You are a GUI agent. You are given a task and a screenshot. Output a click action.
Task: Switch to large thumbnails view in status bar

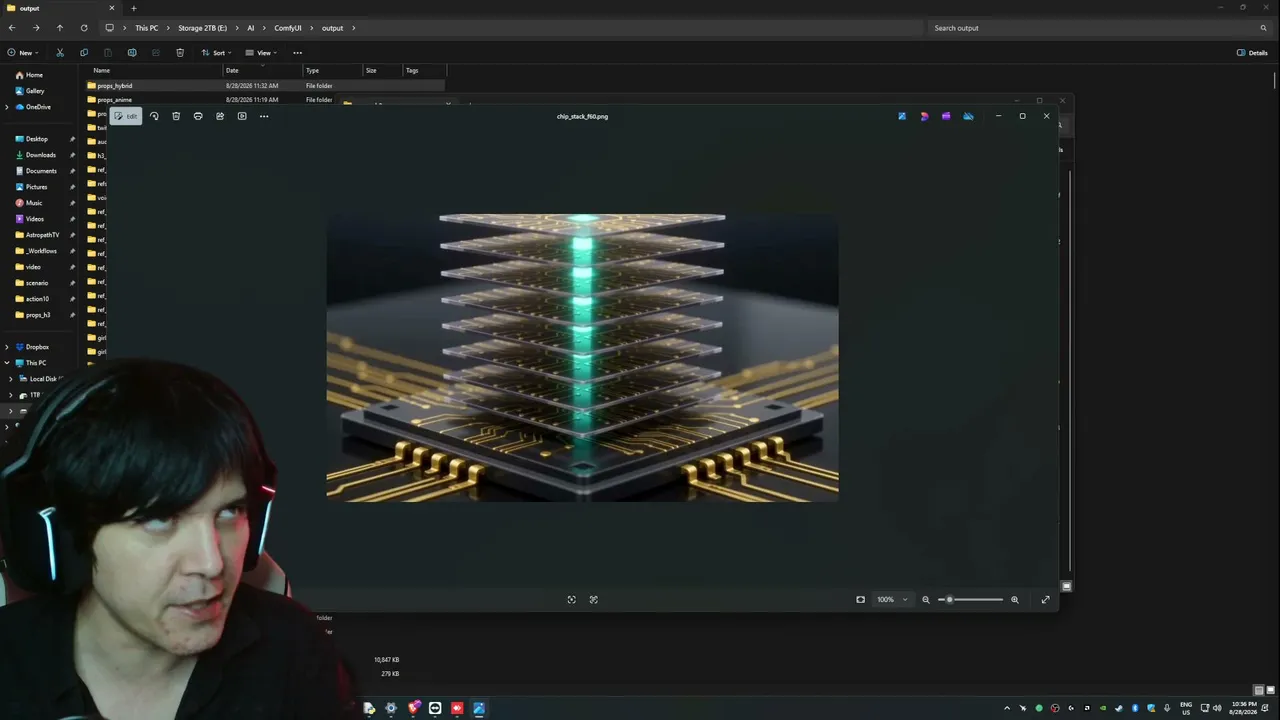point(1270,690)
